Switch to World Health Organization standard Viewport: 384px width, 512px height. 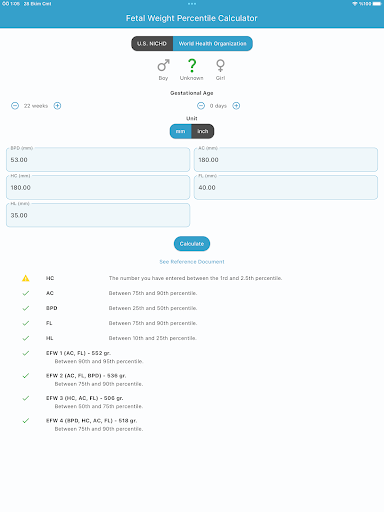[x=213, y=44]
